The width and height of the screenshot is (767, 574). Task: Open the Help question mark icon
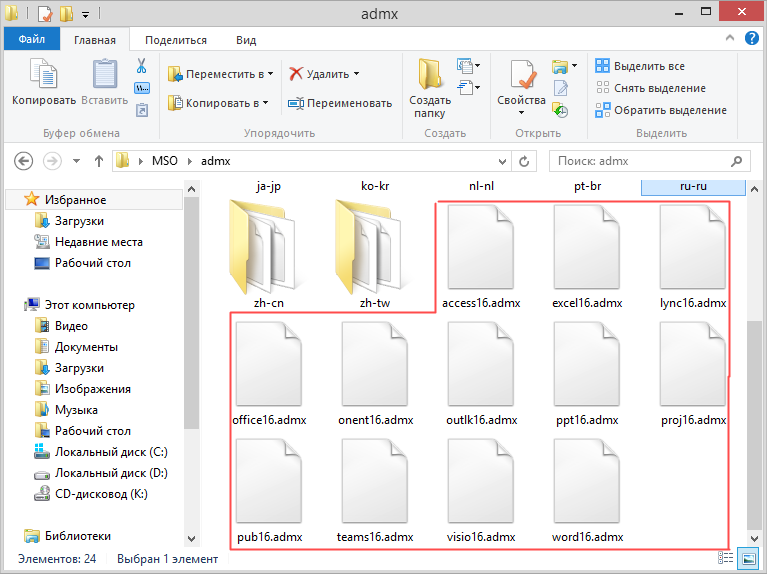point(751,38)
